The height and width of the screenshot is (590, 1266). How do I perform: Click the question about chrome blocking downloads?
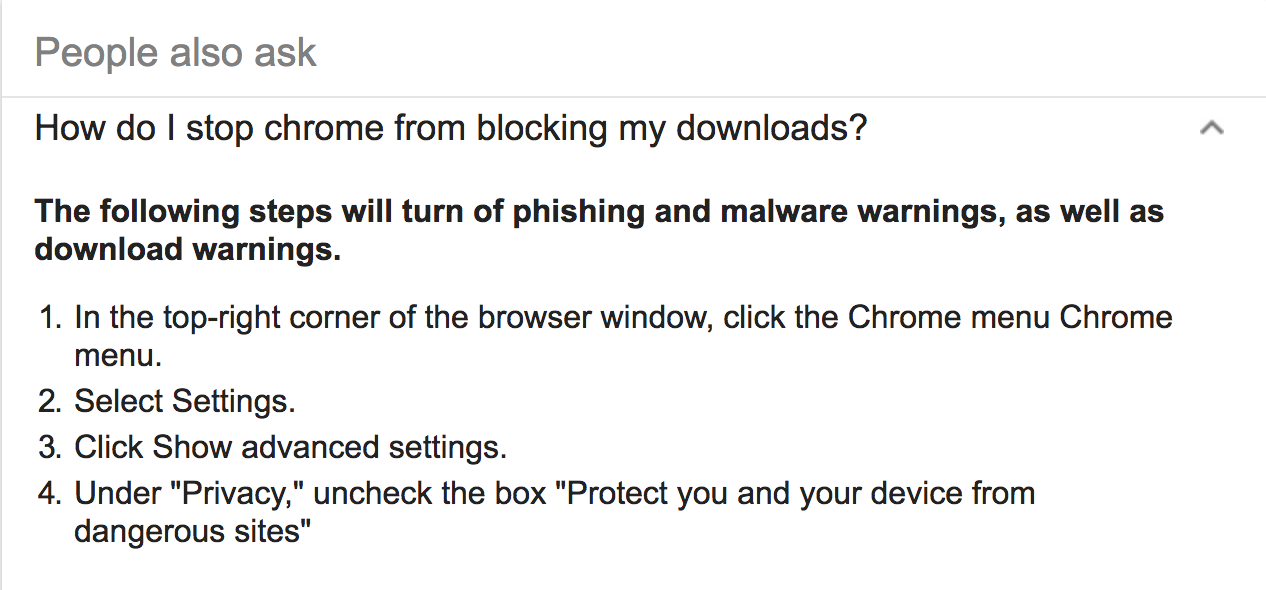point(451,128)
